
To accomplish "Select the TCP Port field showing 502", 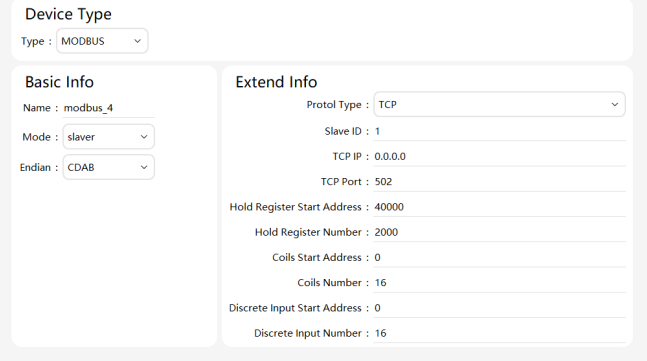I will [499, 182].
